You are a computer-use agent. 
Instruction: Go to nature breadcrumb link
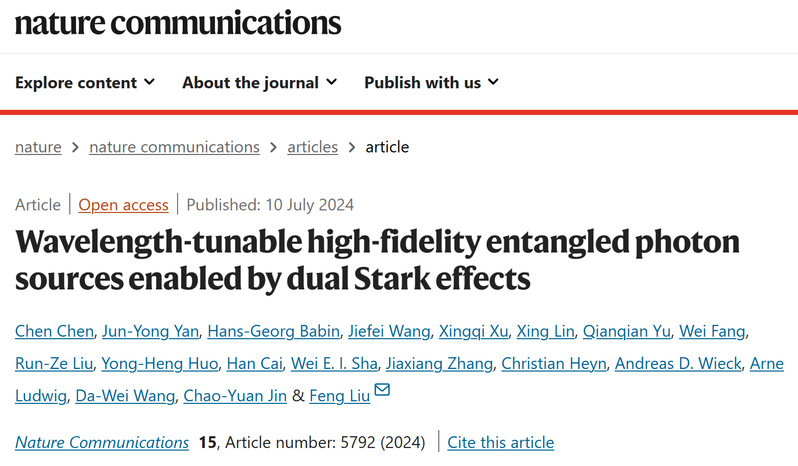pyautogui.click(x=38, y=147)
